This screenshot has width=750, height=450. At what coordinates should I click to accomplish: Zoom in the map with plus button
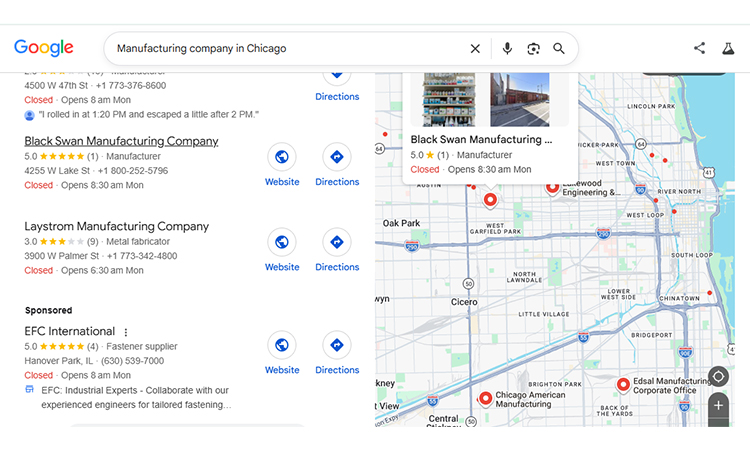click(718, 406)
